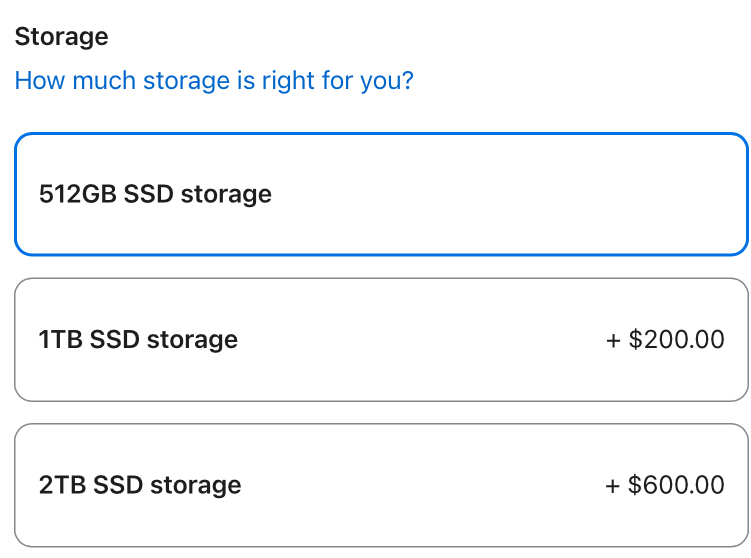Click the "1TB SSD storage" label text
751x558 pixels.
[138, 340]
